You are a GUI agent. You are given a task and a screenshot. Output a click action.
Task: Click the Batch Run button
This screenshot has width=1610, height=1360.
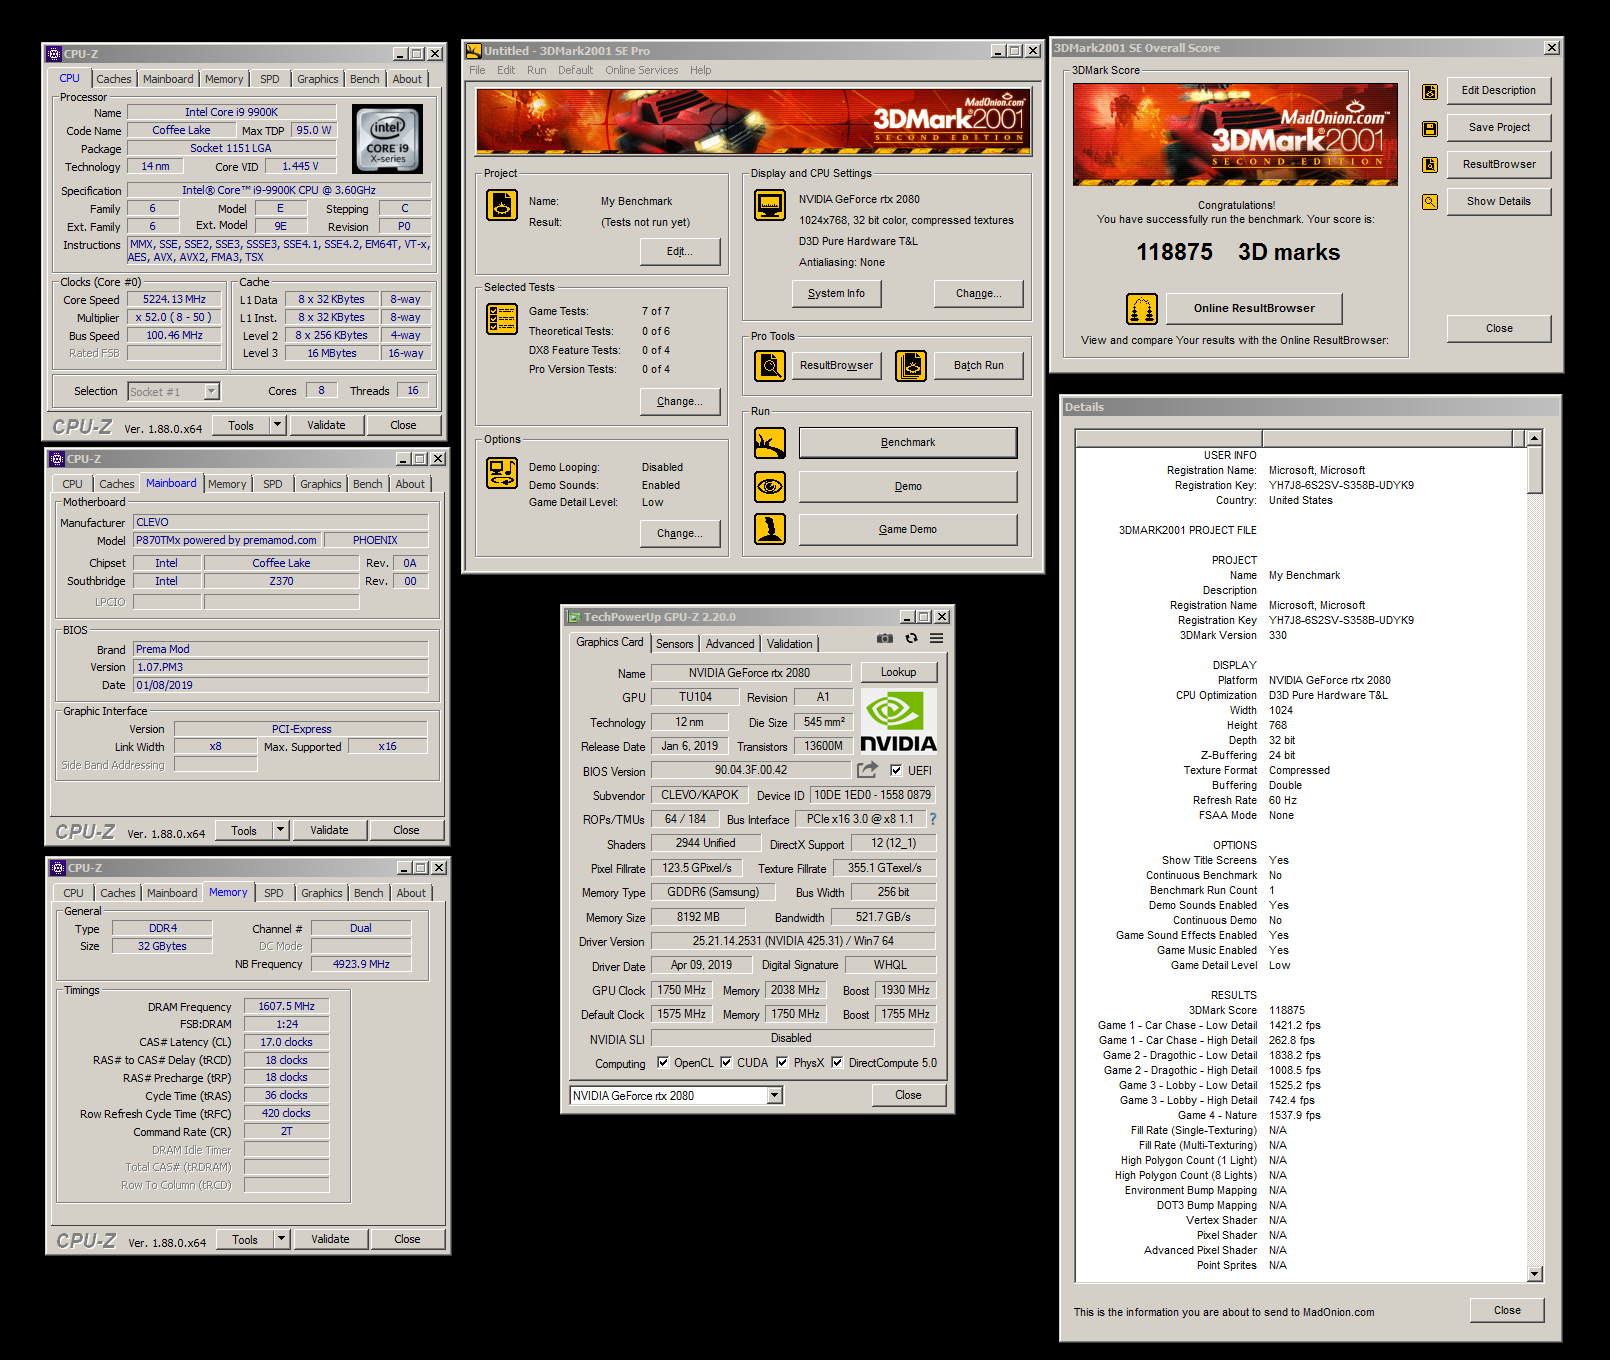[978, 366]
